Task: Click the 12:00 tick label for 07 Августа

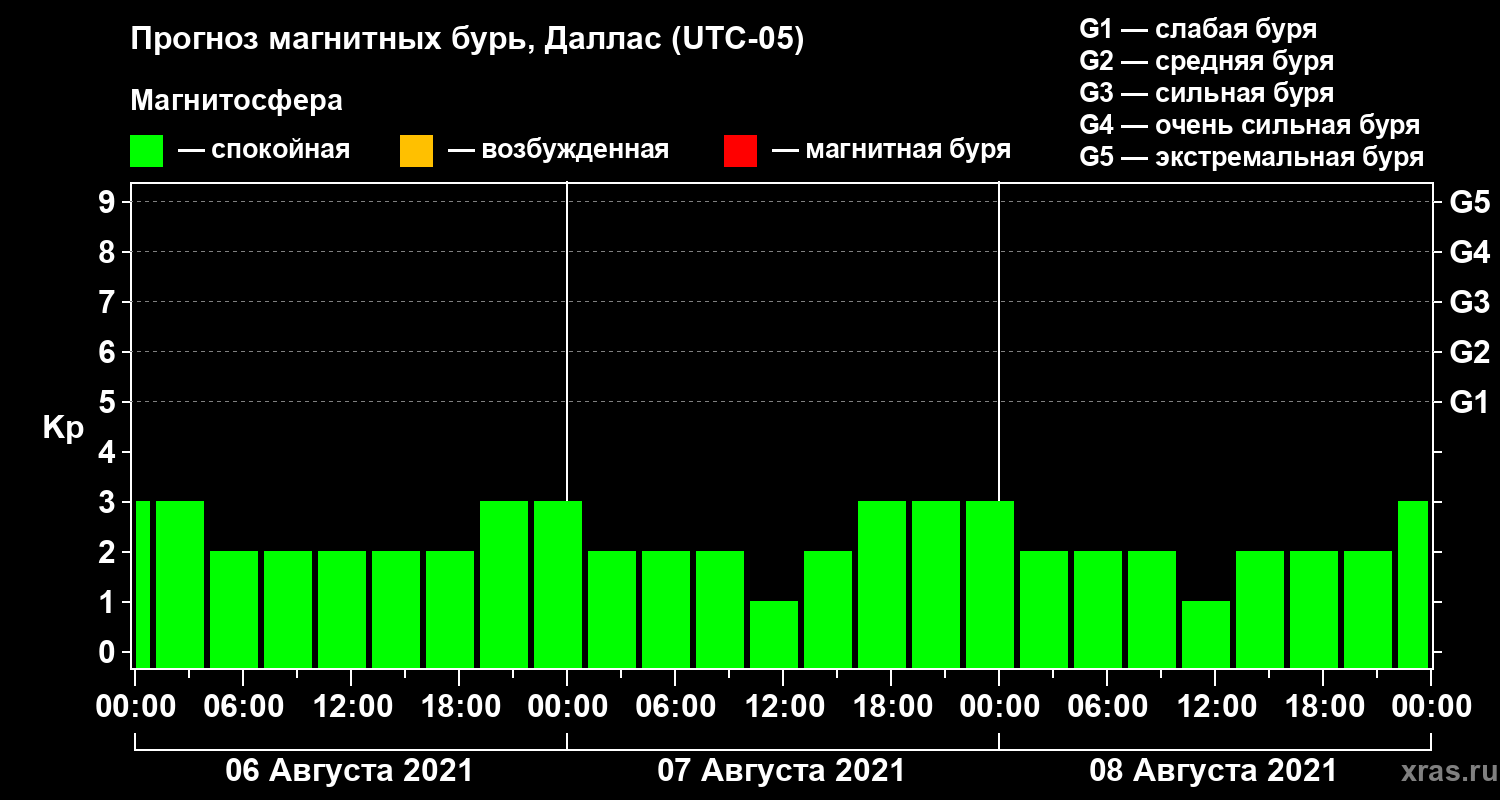Action: coord(783,706)
